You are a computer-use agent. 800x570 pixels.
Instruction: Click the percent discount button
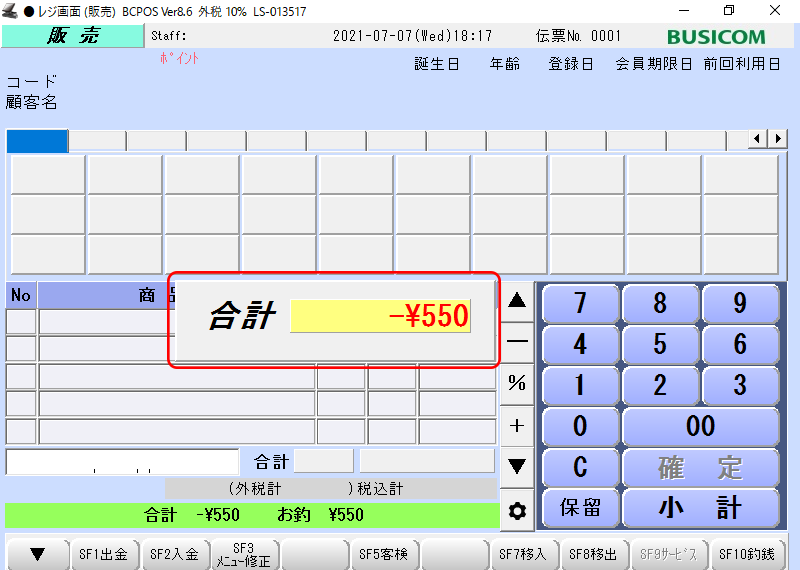(x=517, y=383)
